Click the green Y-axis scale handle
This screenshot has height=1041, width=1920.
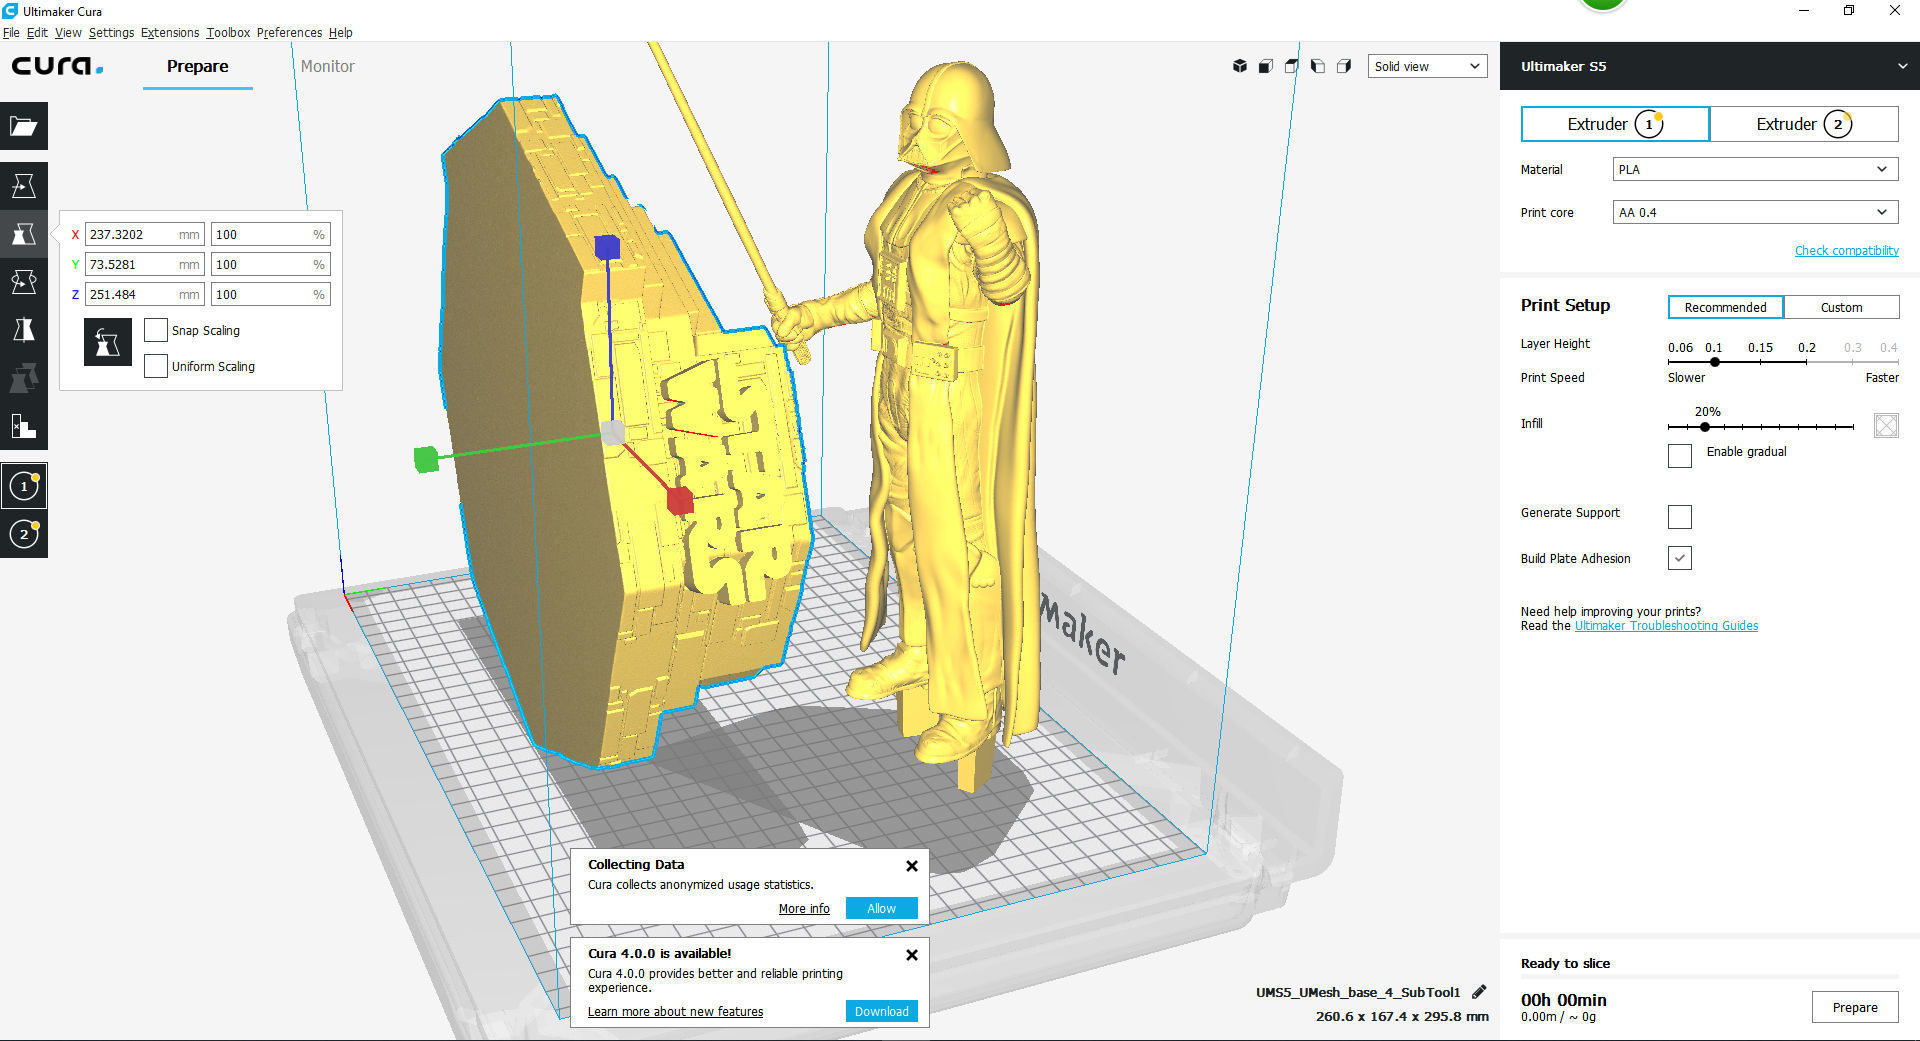click(x=426, y=459)
